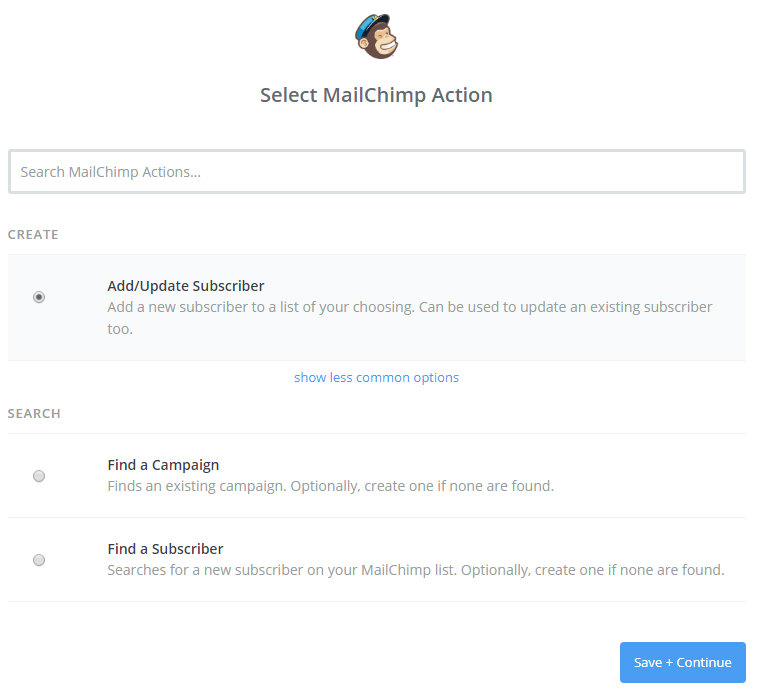Click the Find a Subscriber title text
Image resolution: width=764 pixels, height=691 pixels.
pyautogui.click(x=165, y=549)
